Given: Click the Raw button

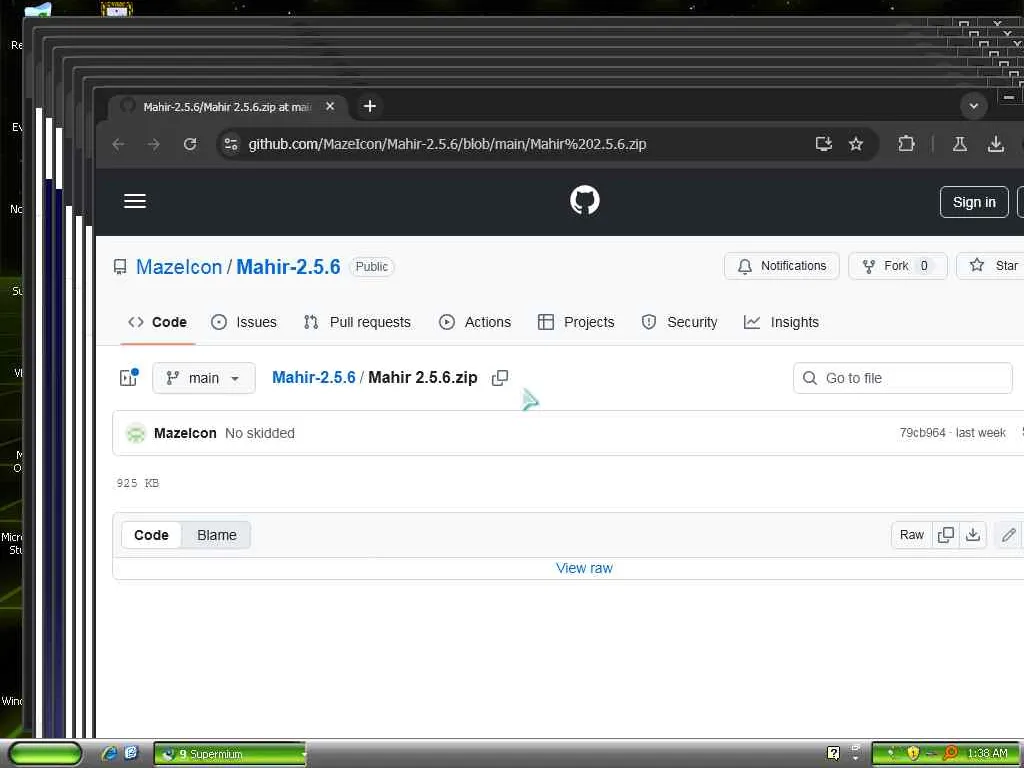Looking at the screenshot, I should tap(912, 535).
